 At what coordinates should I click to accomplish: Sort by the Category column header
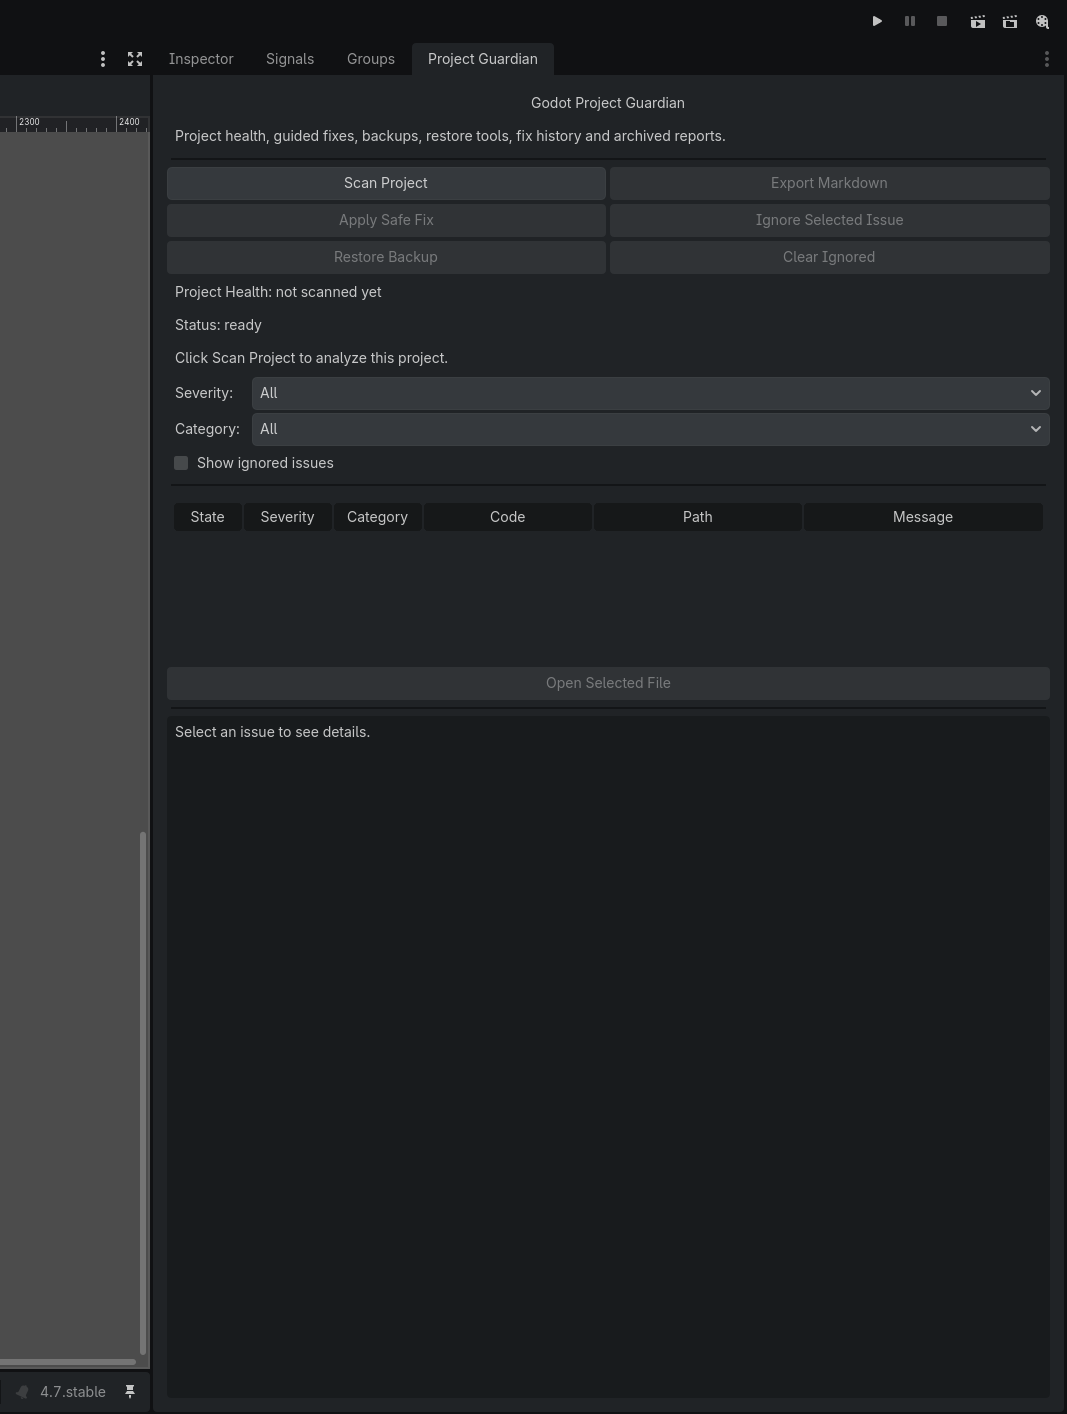[x=377, y=517]
